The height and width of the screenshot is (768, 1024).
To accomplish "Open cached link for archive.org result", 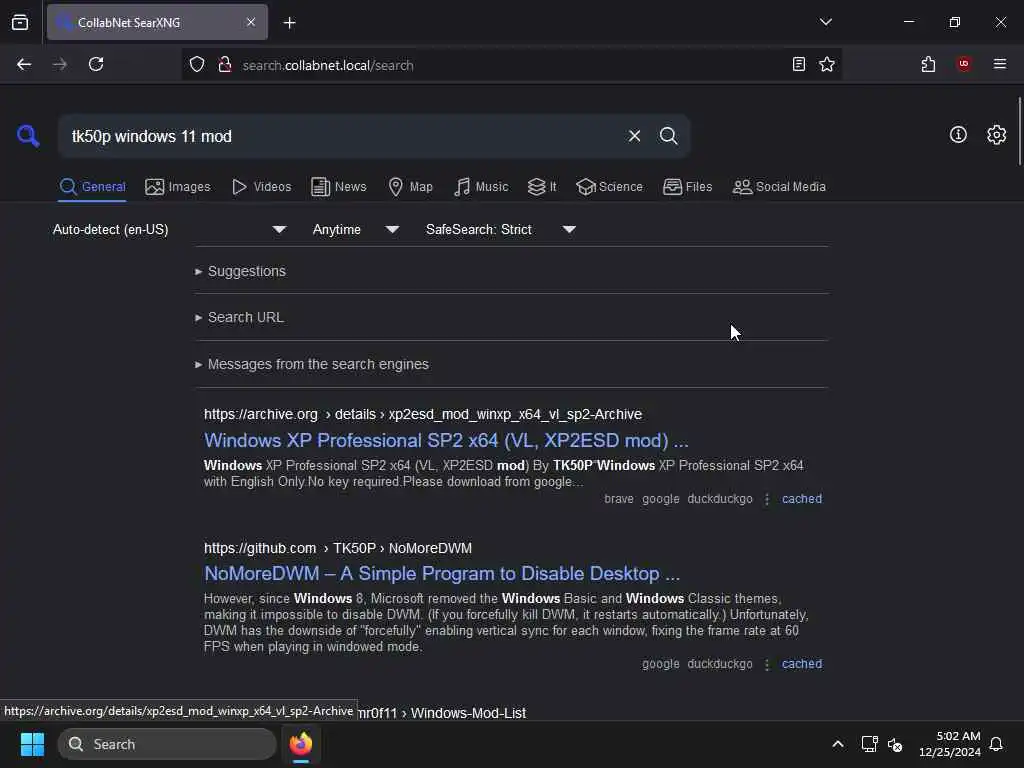I will point(801,499).
